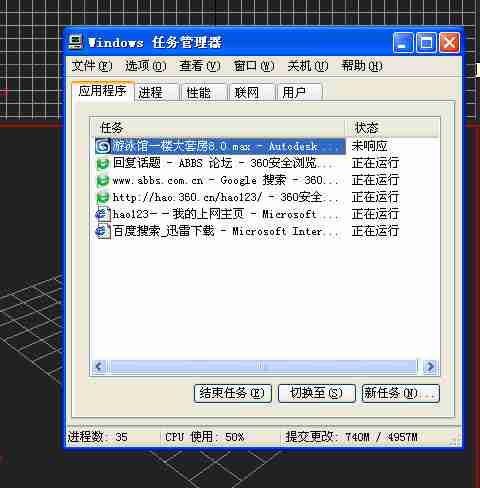Open the 查看(V) menu
The height and width of the screenshot is (488, 480).
click(200, 66)
